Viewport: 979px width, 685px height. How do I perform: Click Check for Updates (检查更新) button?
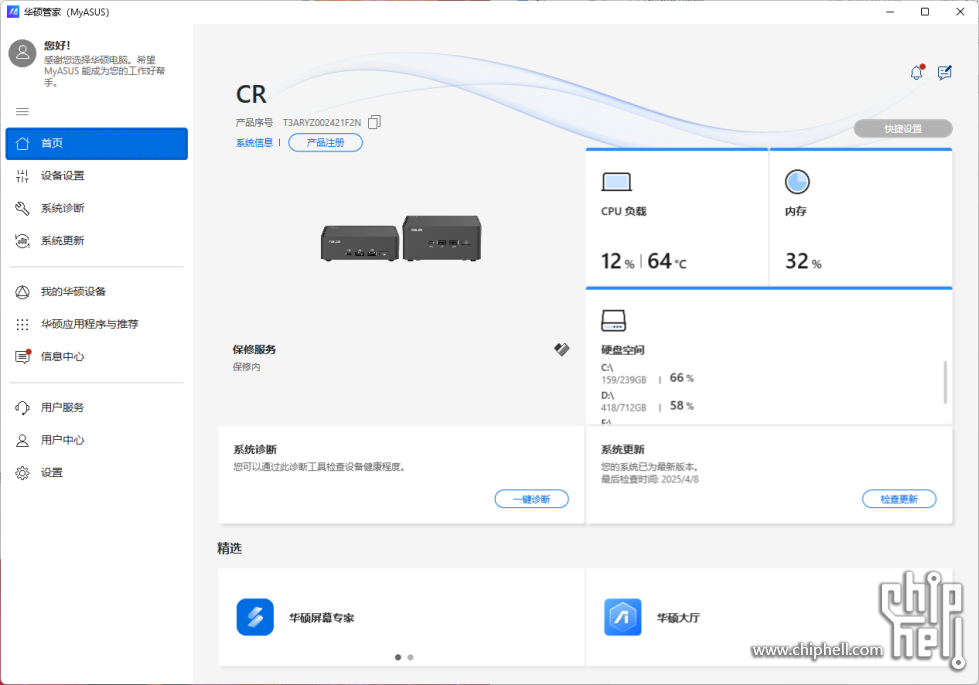pos(899,499)
